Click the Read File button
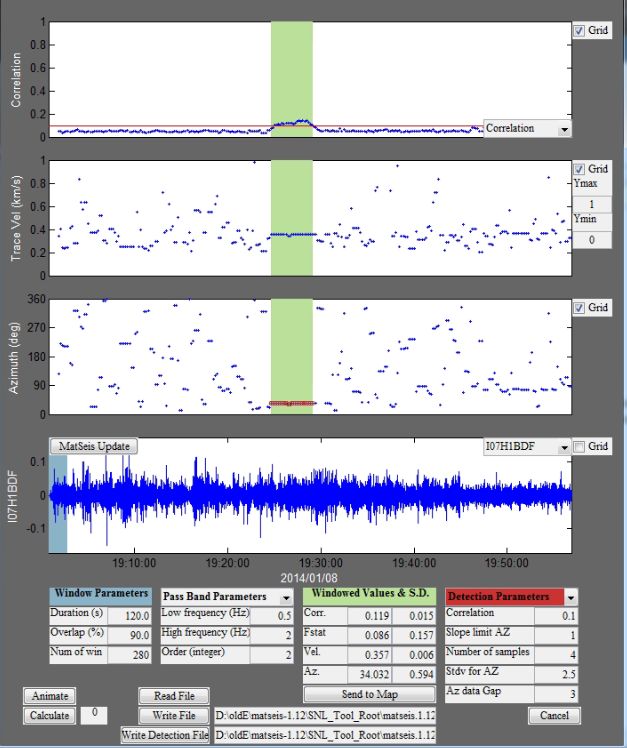This screenshot has height=748, width=627. [174, 696]
